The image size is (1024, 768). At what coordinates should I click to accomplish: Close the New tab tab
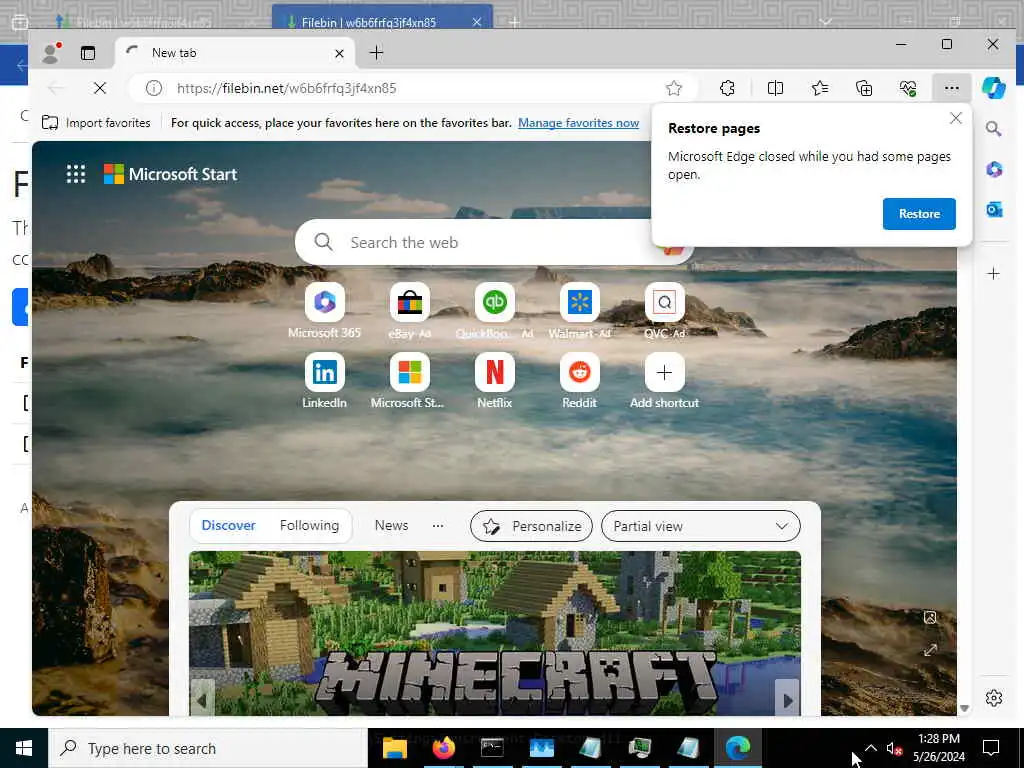tap(339, 54)
